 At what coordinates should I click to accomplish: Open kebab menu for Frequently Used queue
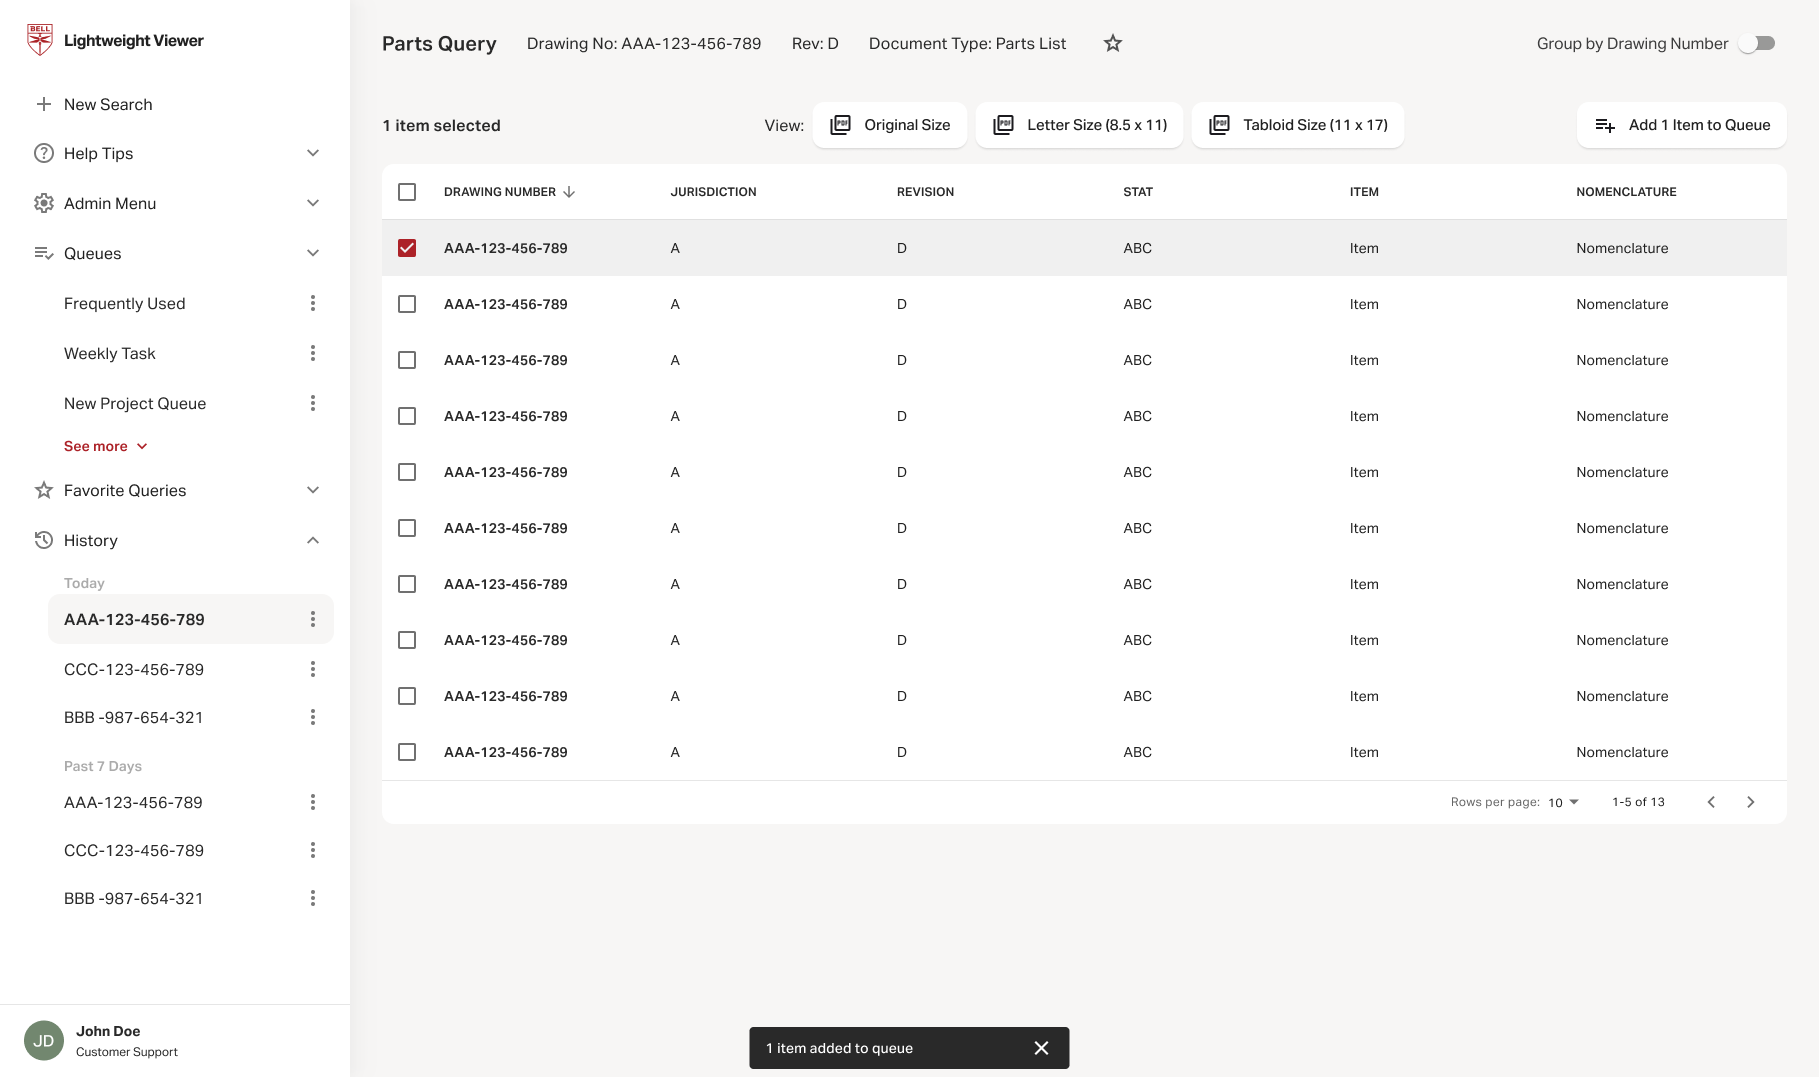point(313,303)
